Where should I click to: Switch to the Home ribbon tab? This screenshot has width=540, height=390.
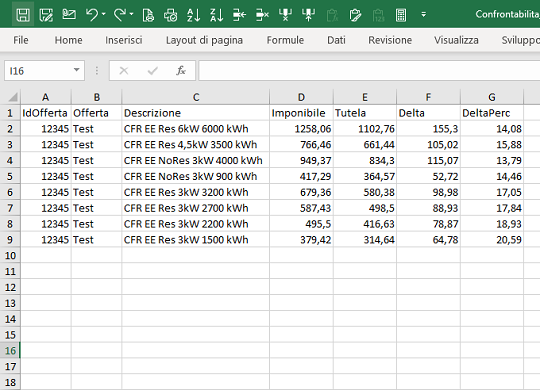point(69,40)
